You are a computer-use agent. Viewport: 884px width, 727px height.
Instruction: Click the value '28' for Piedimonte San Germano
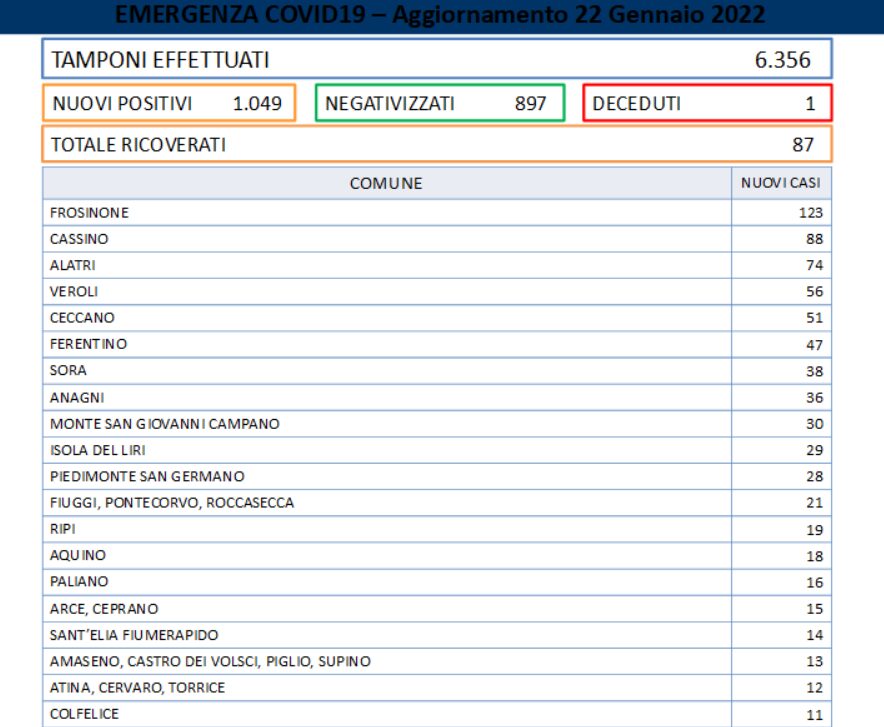[x=815, y=476]
